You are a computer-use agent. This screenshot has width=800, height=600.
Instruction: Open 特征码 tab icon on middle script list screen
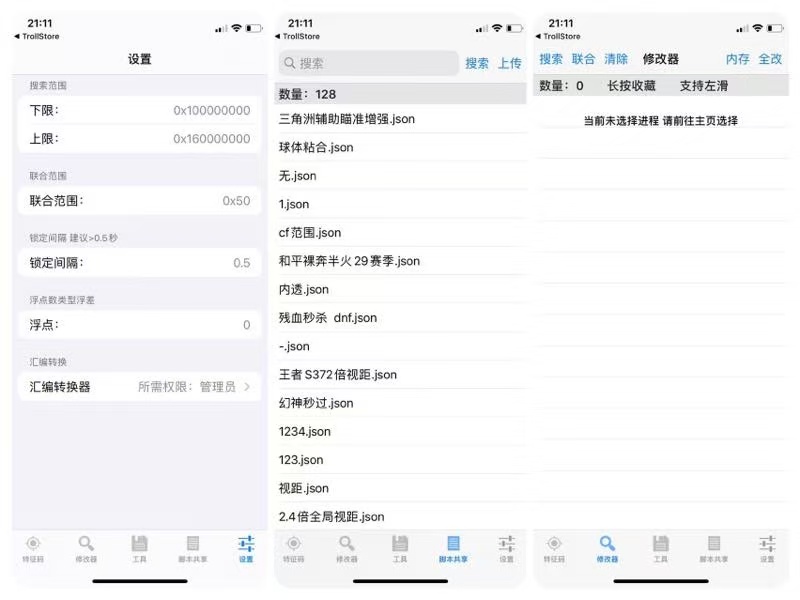tap(294, 548)
